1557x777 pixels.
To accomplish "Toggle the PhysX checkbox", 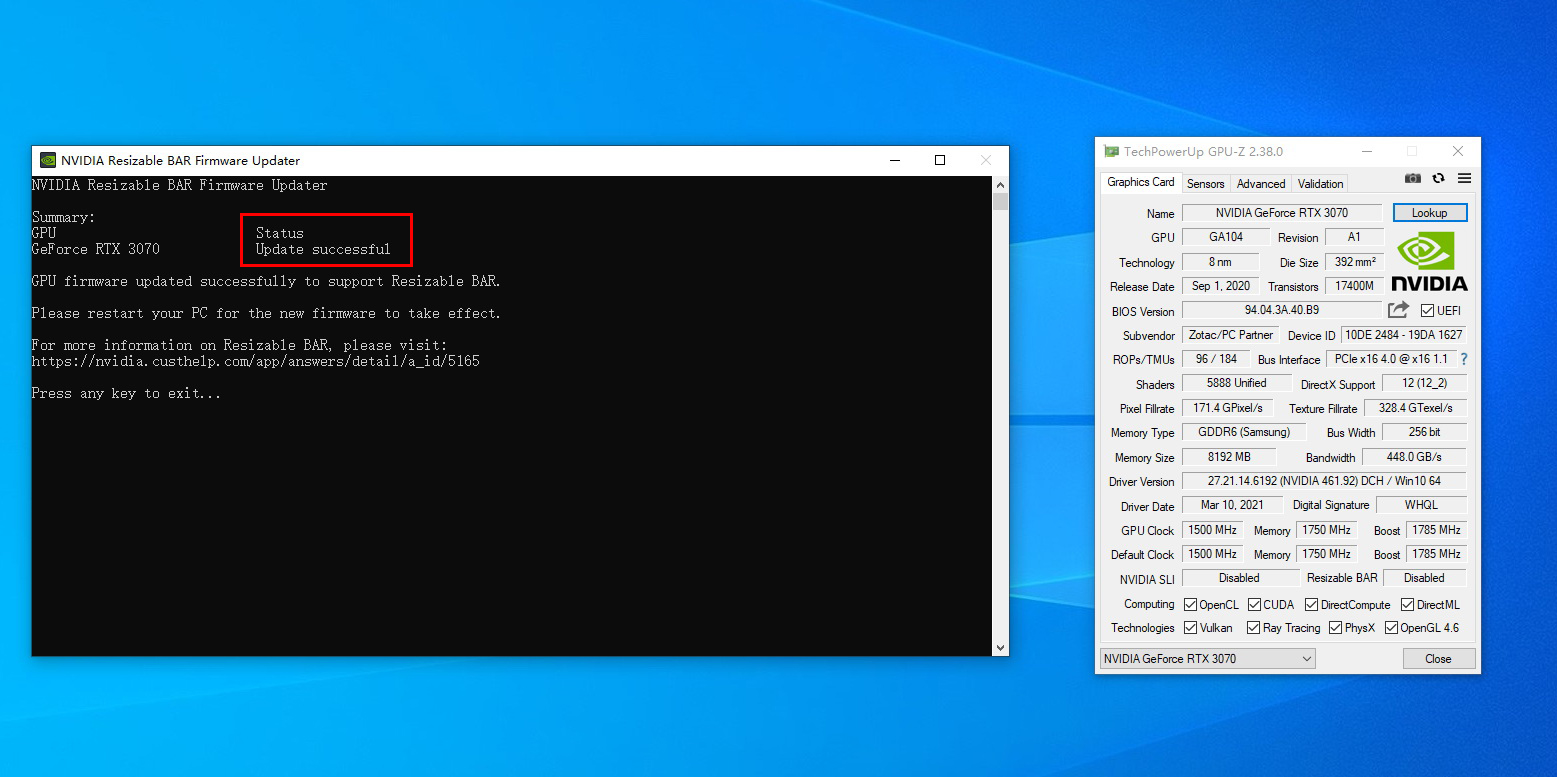I will tap(1335, 628).
